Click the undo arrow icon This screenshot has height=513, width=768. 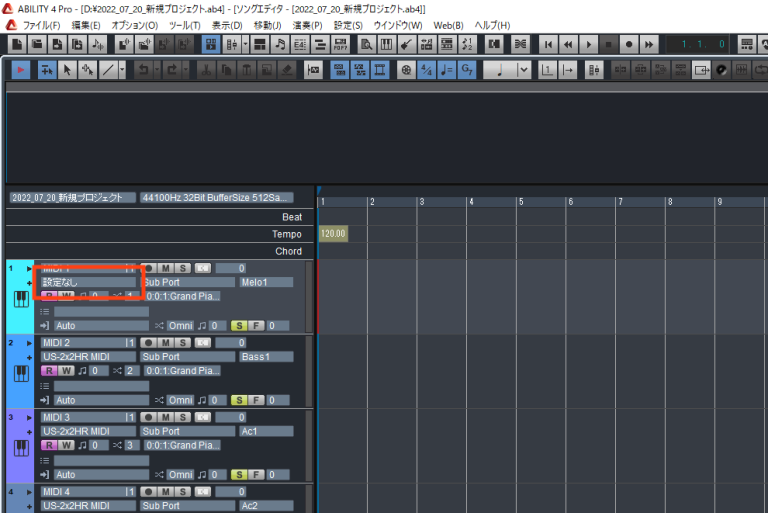144,70
